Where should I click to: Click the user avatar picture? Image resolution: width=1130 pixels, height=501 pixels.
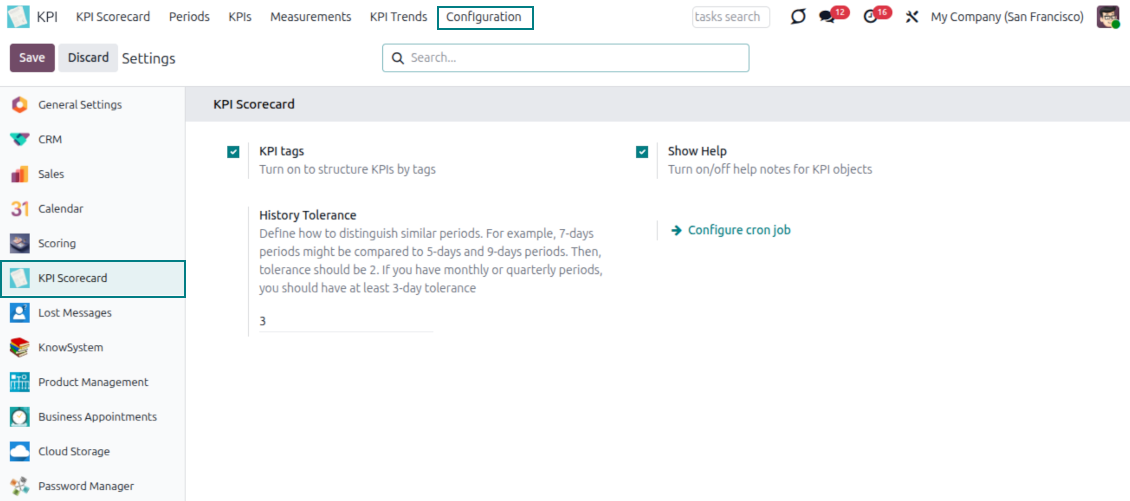tap(1107, 17)
